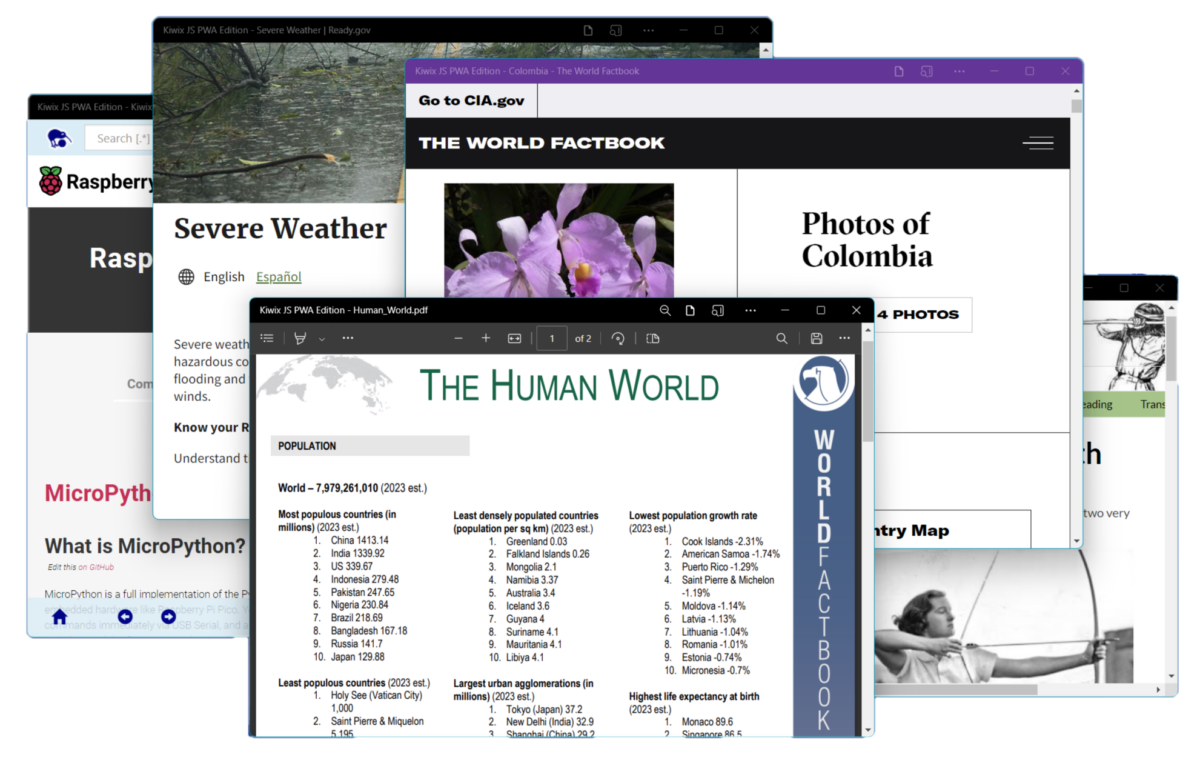Click the Photos of Colombia heading
Image resolution: width=1200 pixels, height=760 pixels.
pos(867,239)
